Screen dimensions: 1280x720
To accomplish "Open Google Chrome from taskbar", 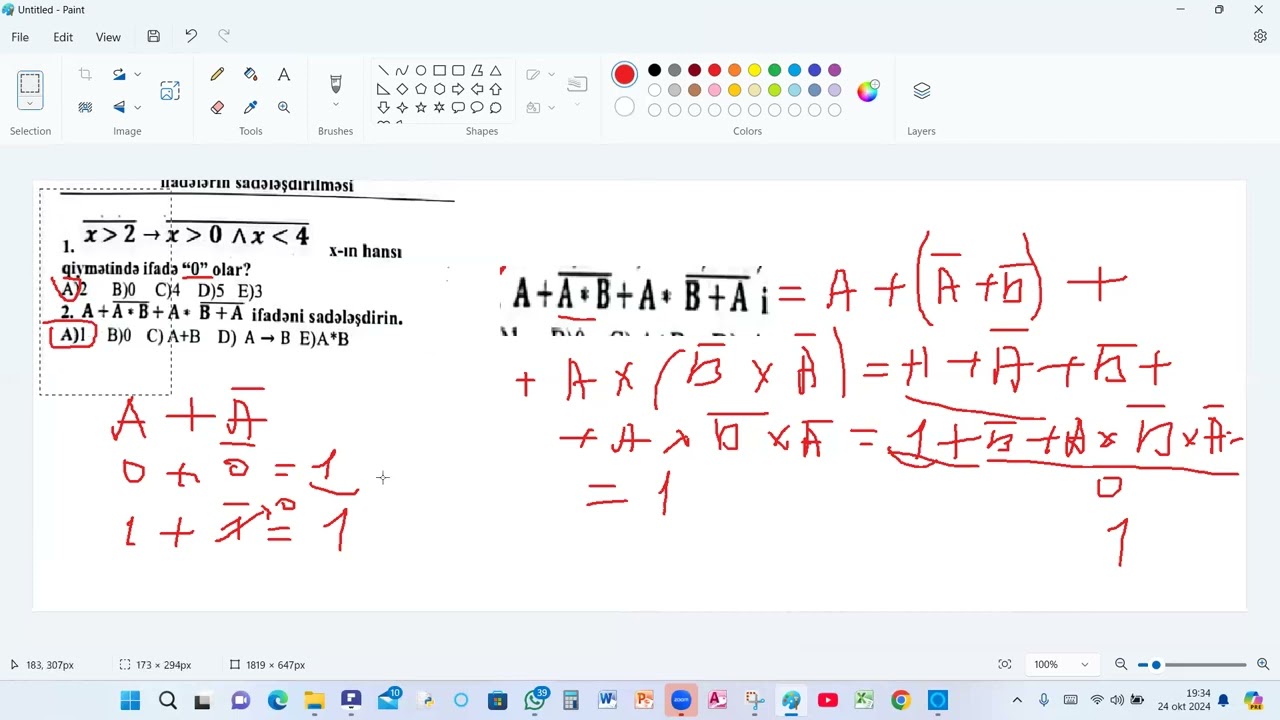I will 901,700.
